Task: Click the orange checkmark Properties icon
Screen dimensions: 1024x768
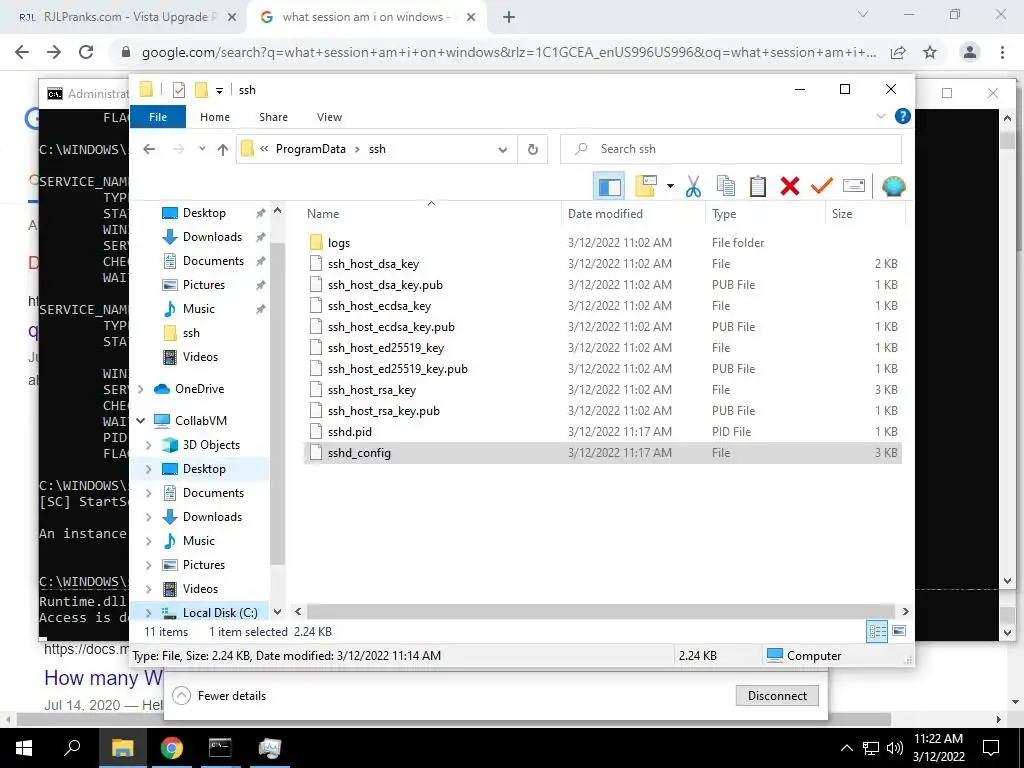Action: [x=822, y=187]
